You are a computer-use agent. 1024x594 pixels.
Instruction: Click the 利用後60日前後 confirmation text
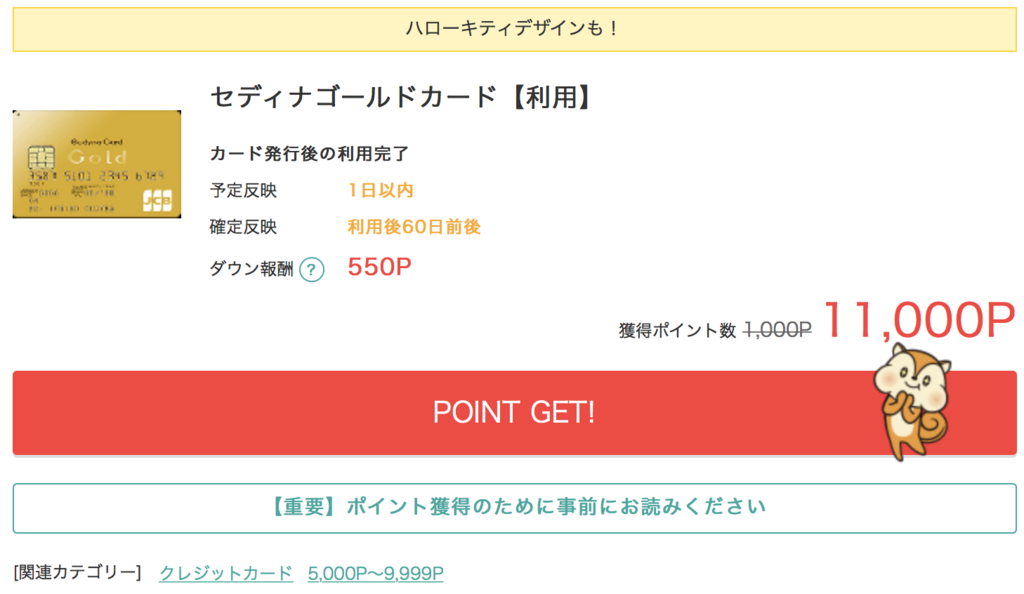pyautogui.click(x=414, y=227)
